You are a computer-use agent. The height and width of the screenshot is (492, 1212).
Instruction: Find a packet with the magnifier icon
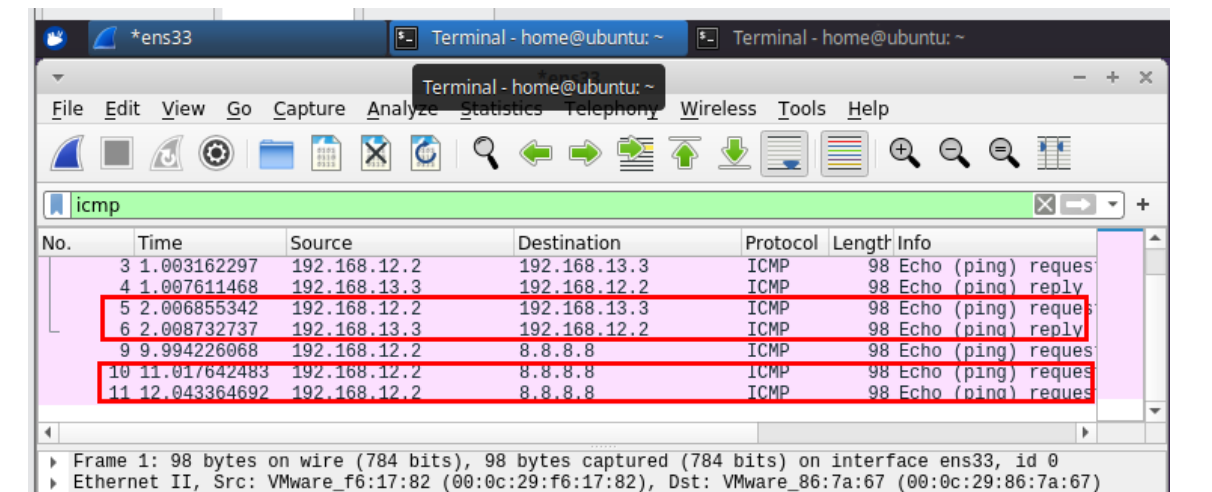[486, 153]
